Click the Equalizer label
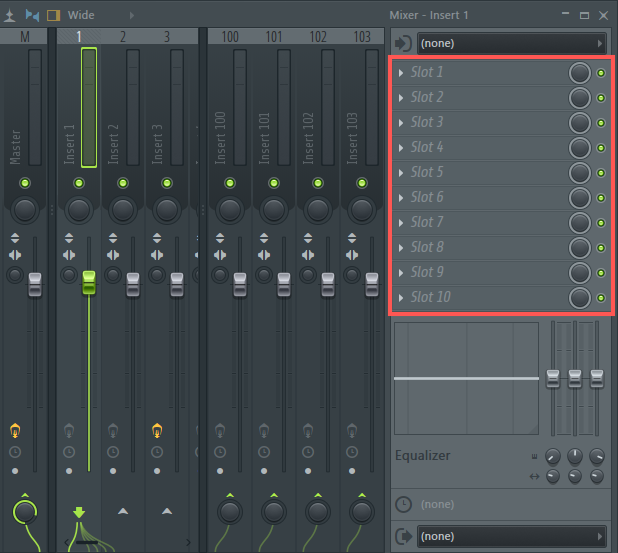618x553 pixels. [x=423, y=455]
